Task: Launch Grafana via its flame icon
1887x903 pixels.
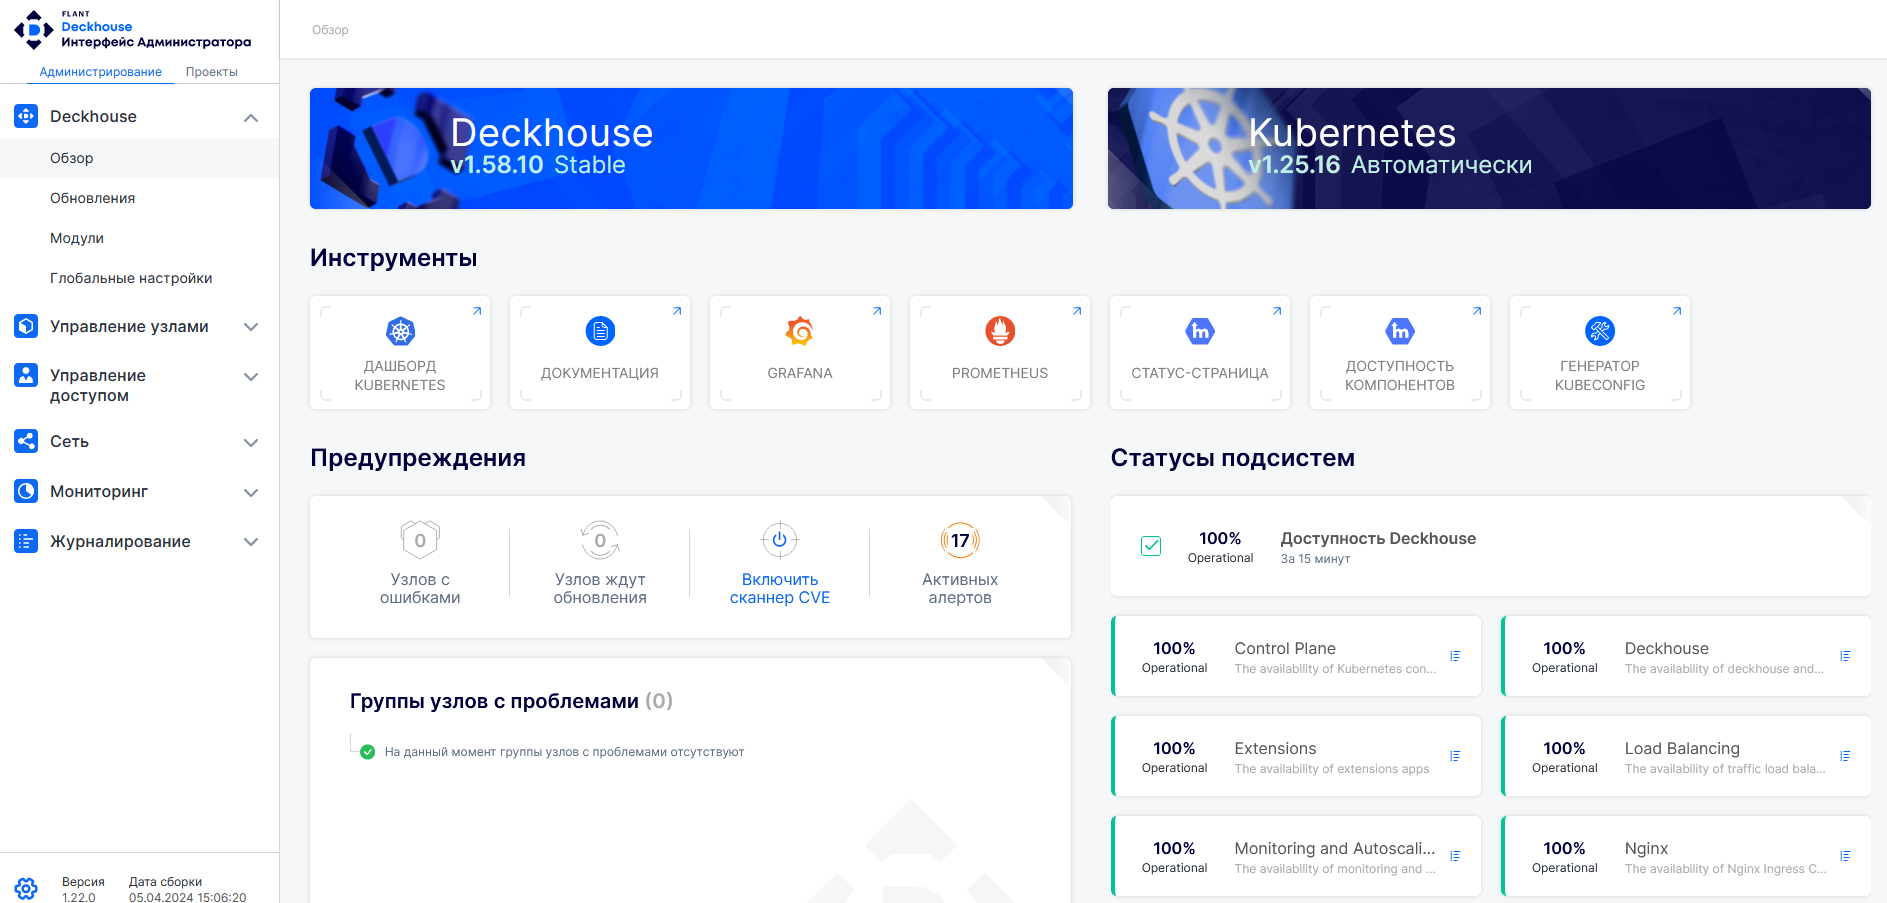Action: click(800, 331)
